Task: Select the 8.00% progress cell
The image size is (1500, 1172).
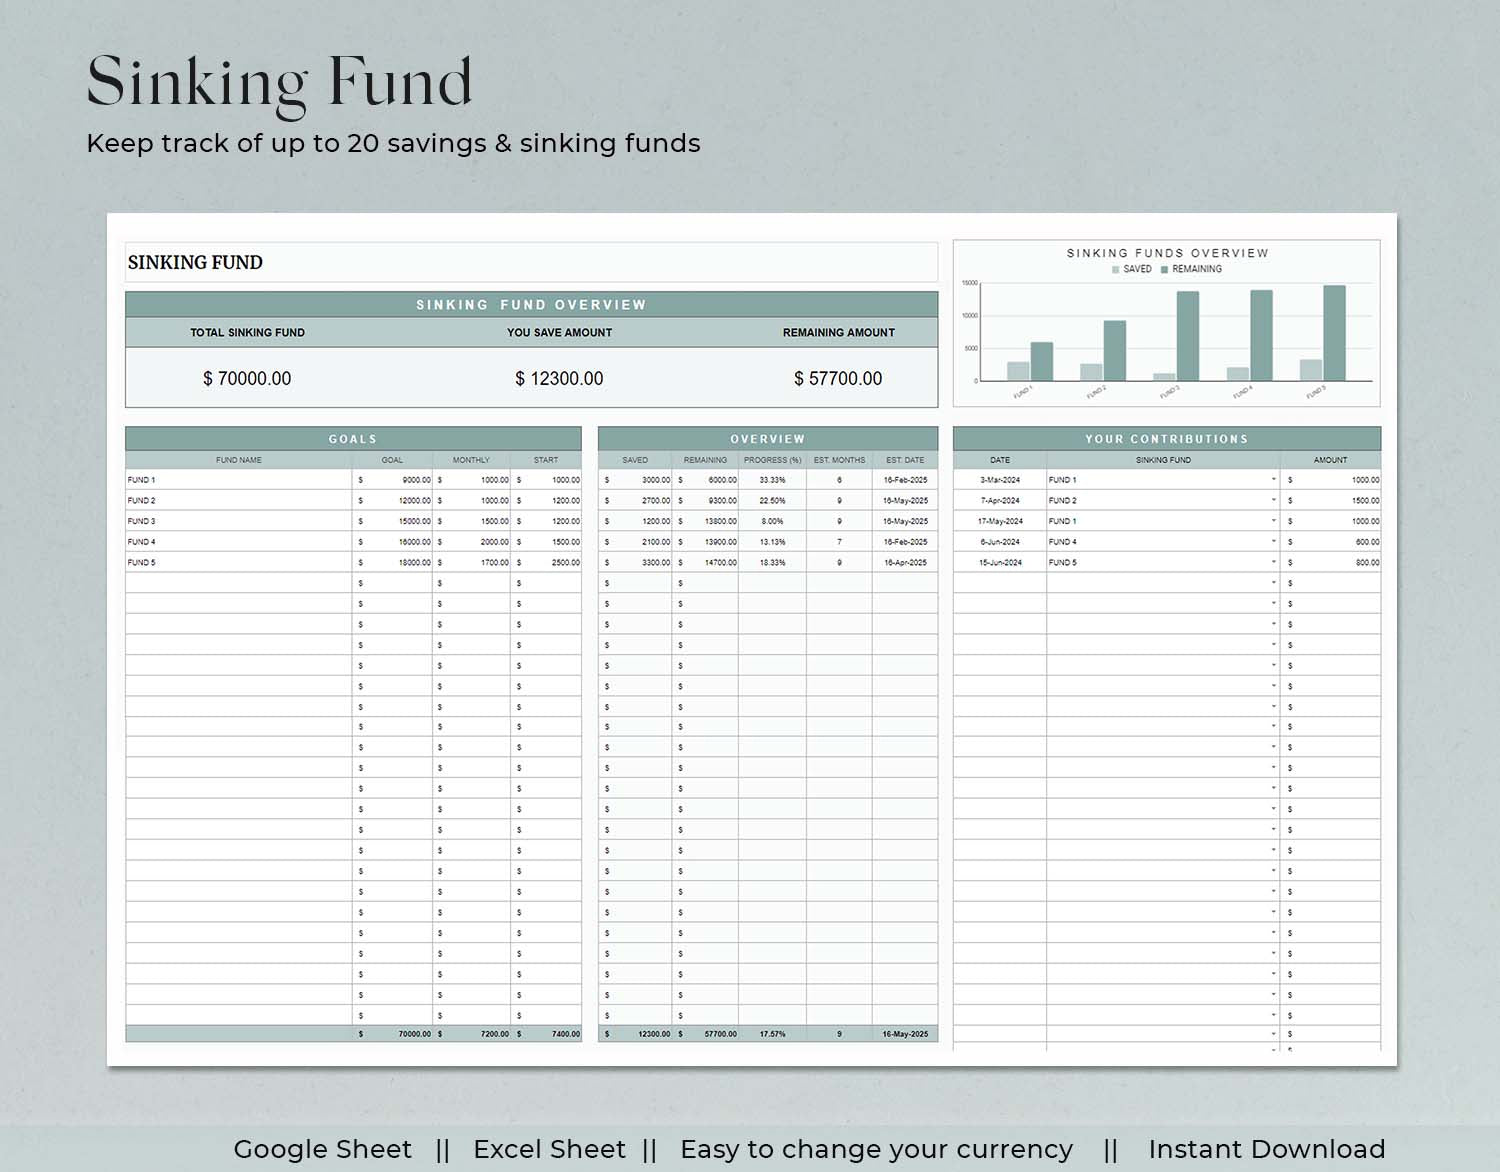Action: [x=772, y=521]
